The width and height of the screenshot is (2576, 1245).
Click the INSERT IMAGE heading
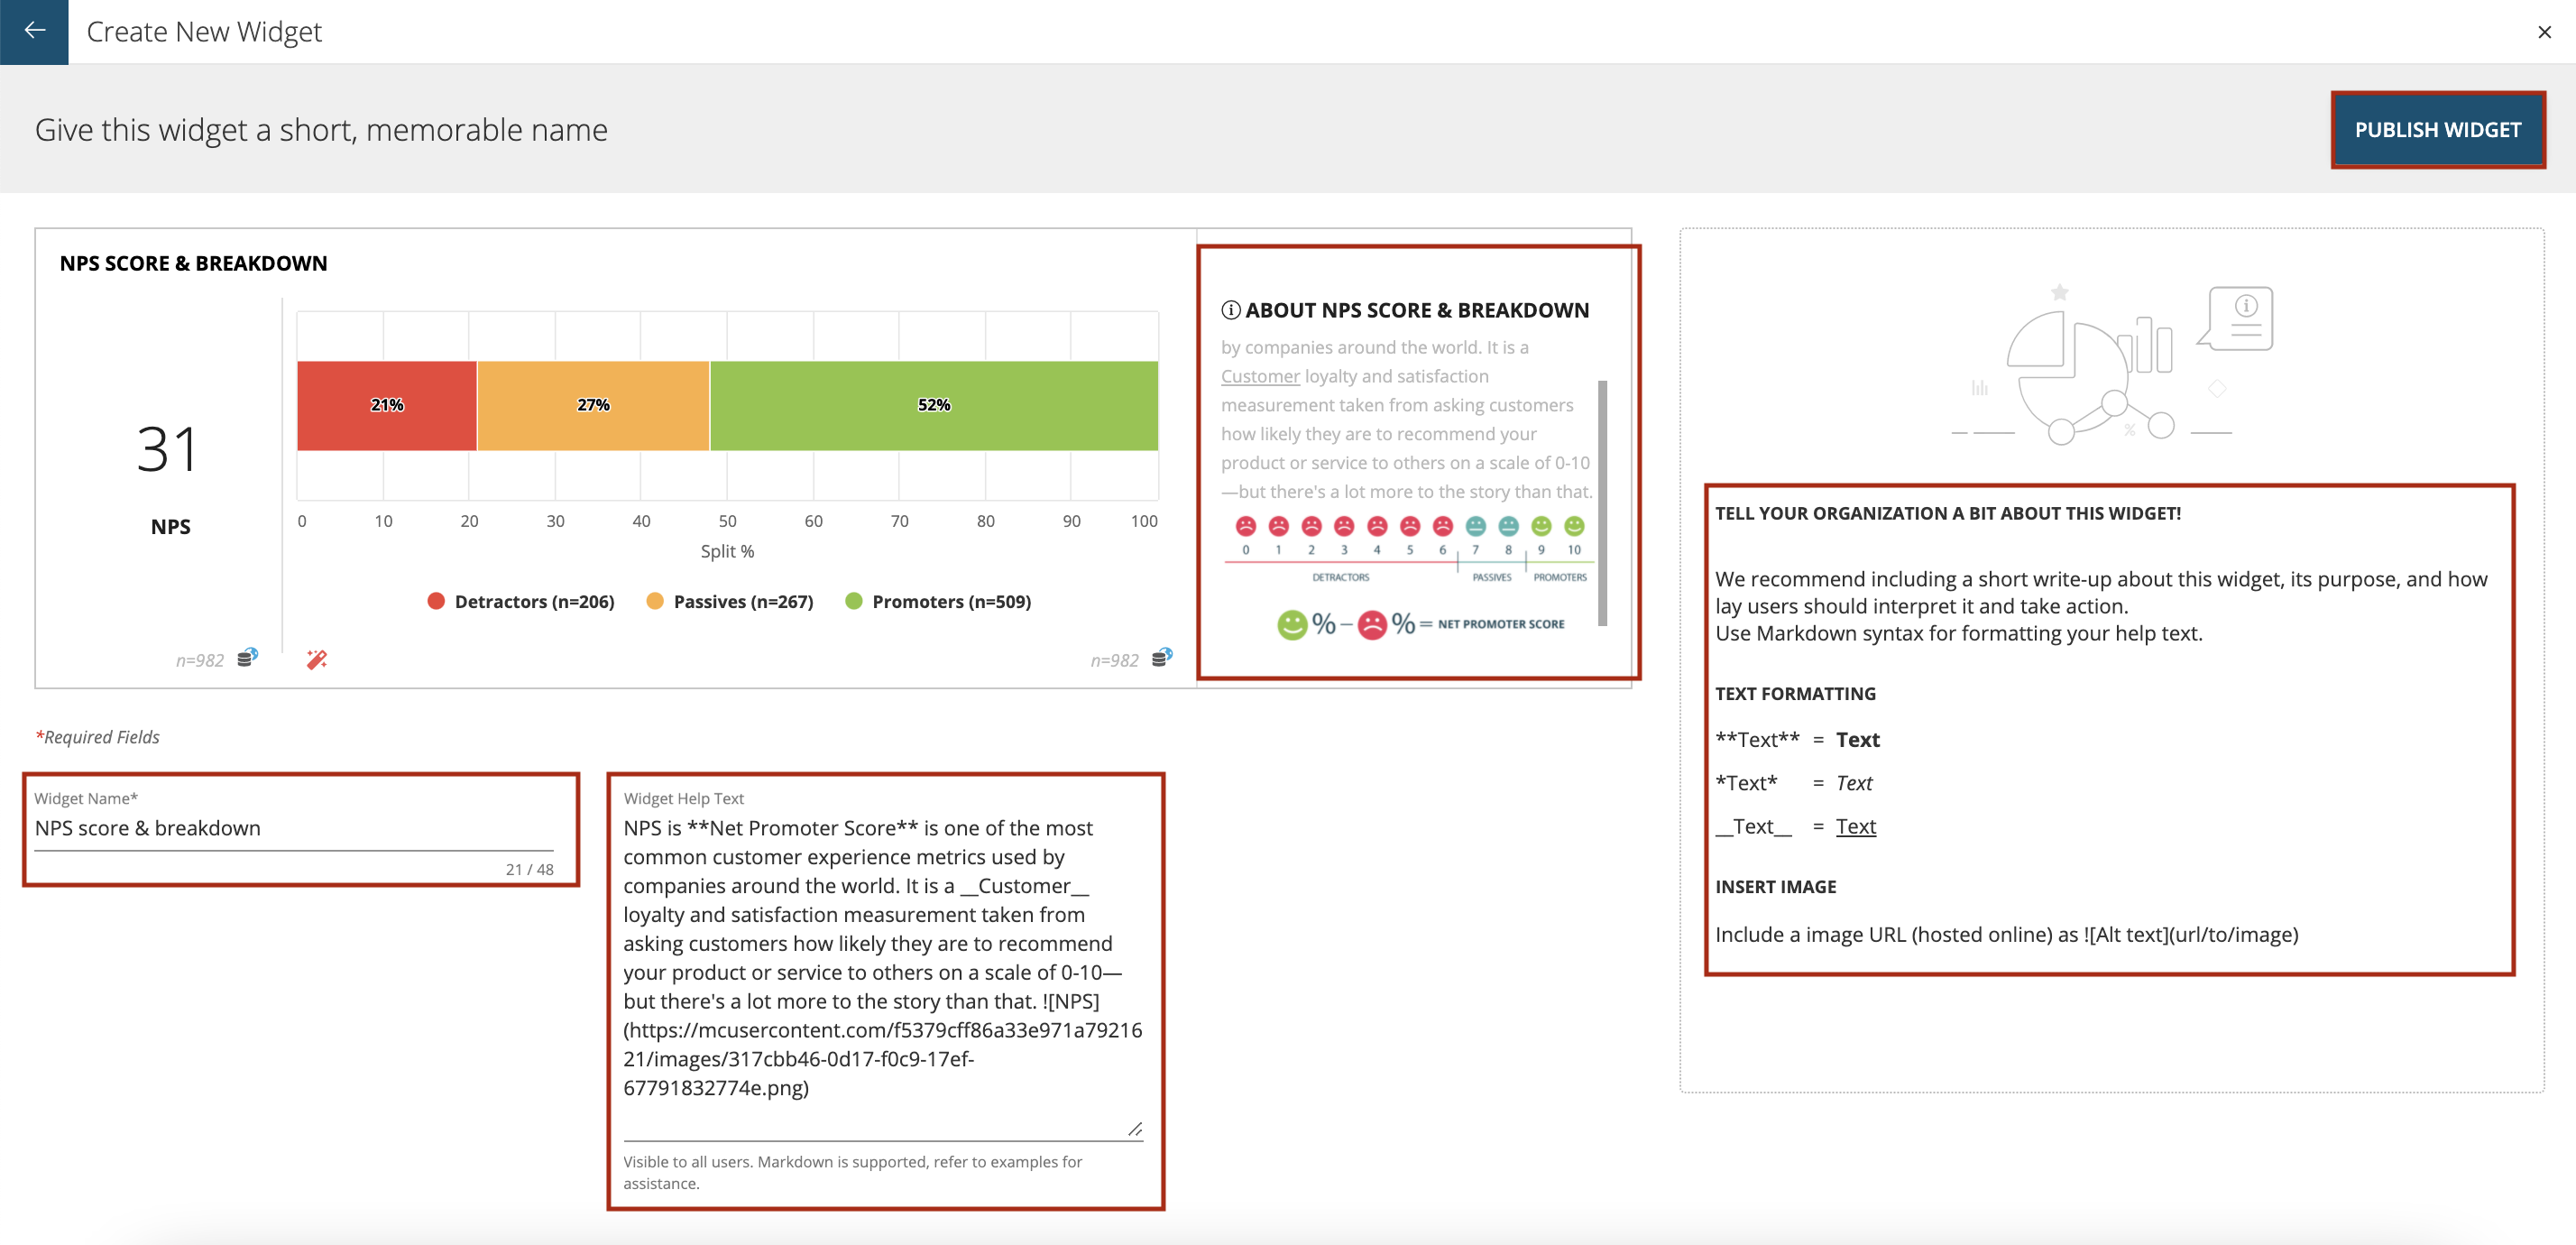(1775, 887)
